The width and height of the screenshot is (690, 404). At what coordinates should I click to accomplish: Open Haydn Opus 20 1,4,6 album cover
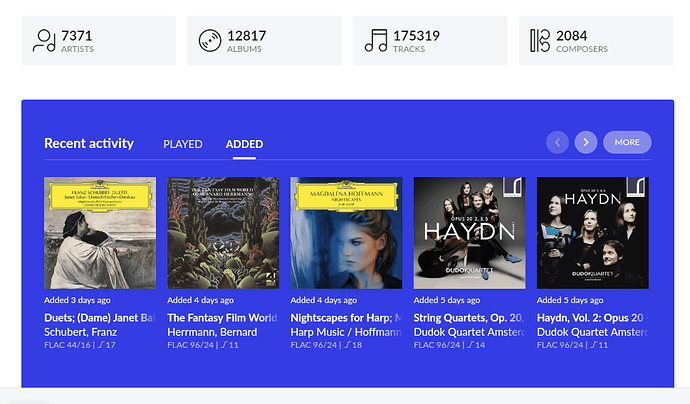coord(593,233)
